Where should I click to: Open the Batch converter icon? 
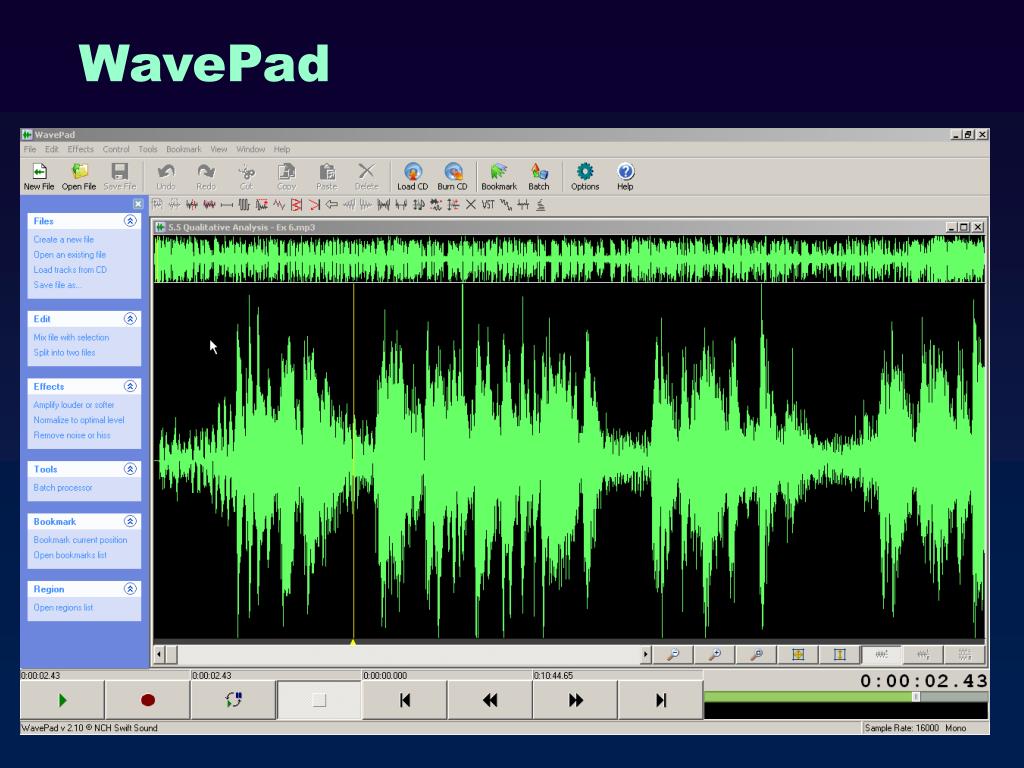(x=539, y=177)
